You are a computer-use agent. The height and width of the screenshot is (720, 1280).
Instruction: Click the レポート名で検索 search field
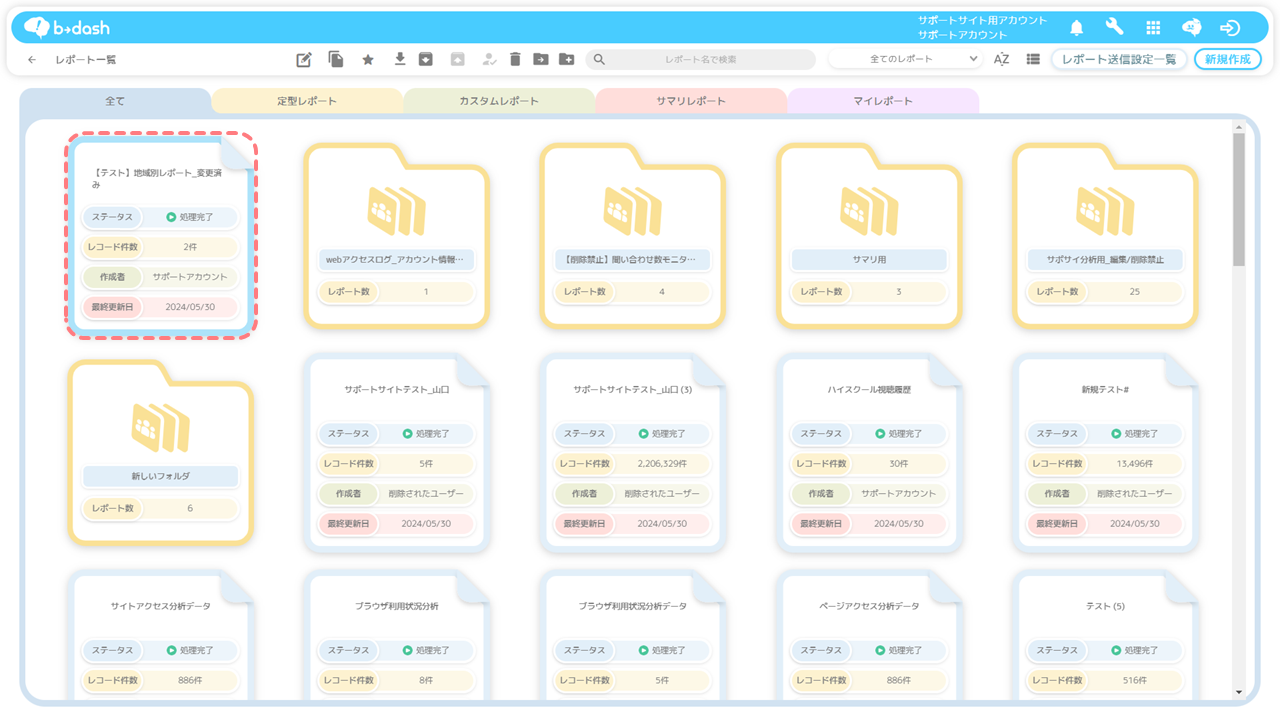pyautogui.click(x=700, y=60)
